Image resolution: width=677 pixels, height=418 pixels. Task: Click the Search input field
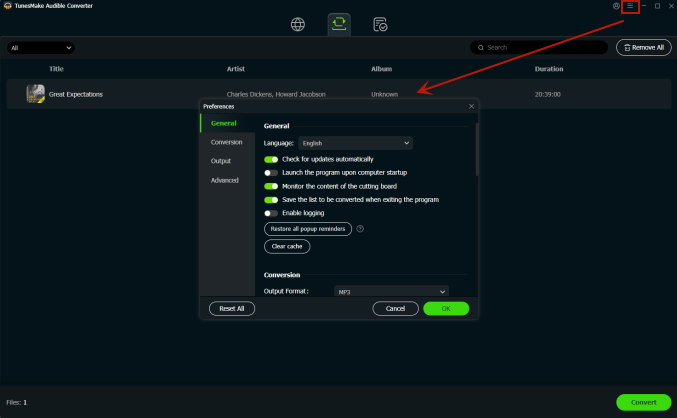(x=539, y=48)
